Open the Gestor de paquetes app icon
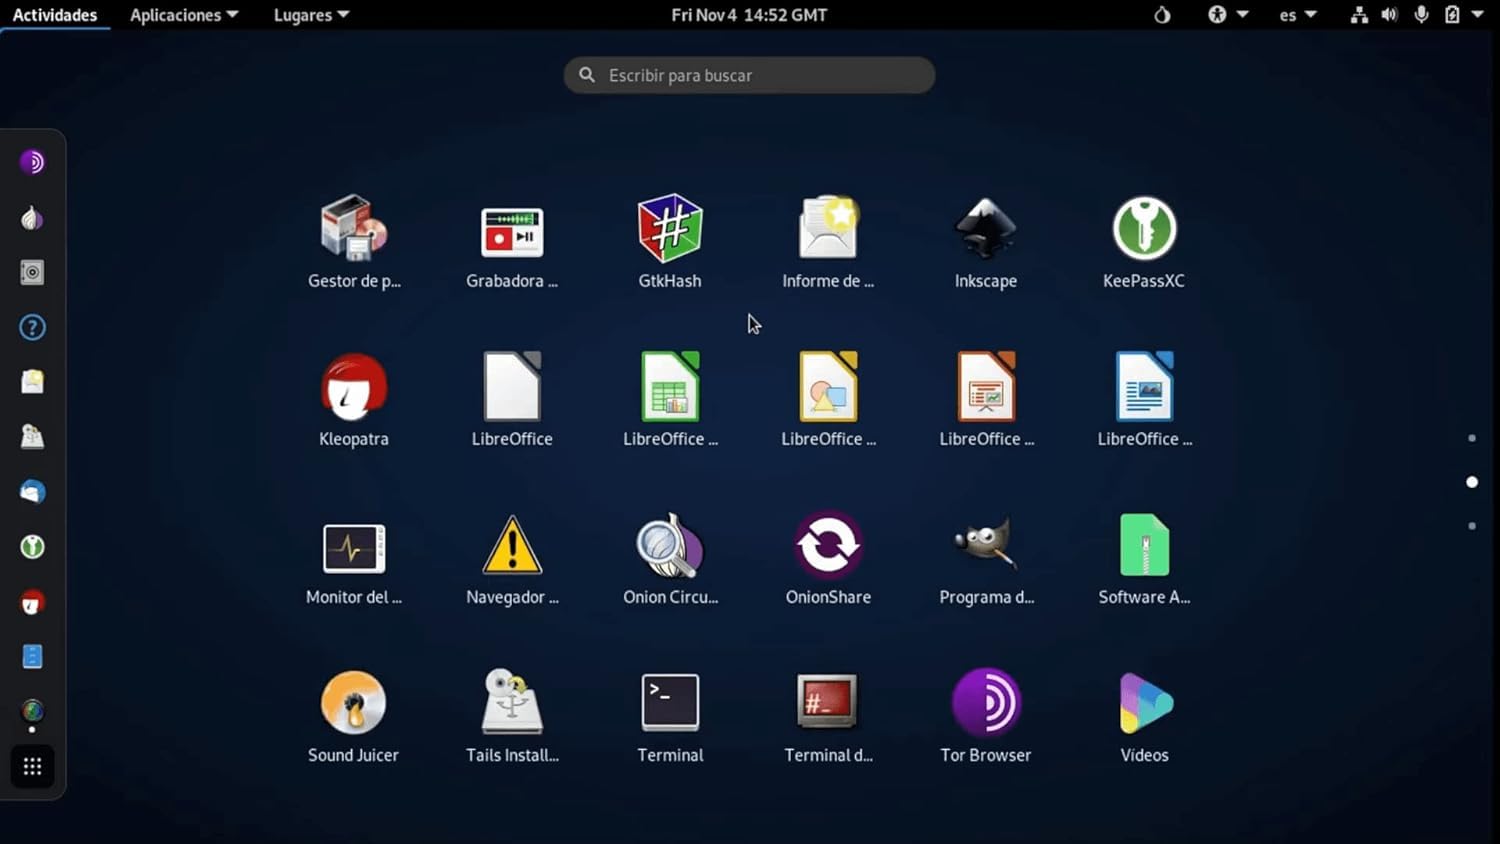The width and height of the screenshot is (1500, 844). click(x=354, y=228)
